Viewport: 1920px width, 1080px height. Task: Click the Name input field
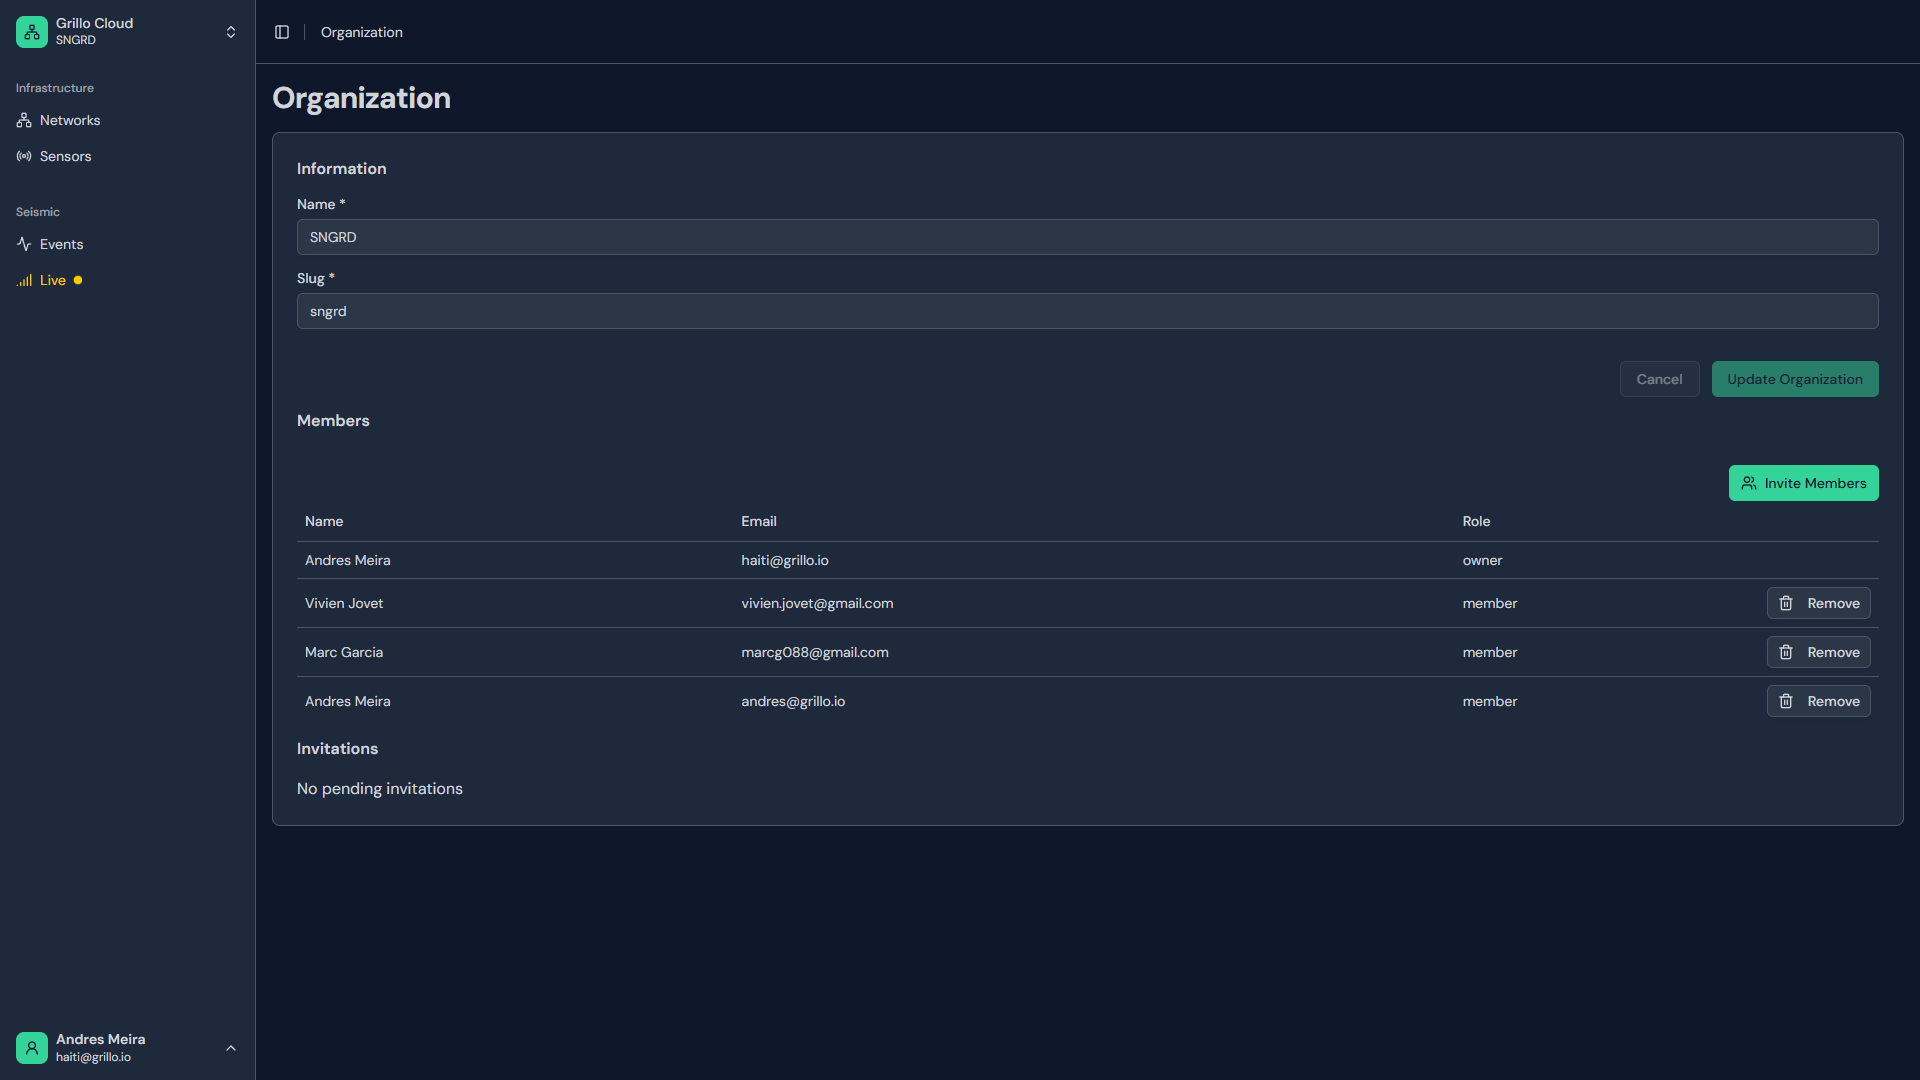point(1087,237)
